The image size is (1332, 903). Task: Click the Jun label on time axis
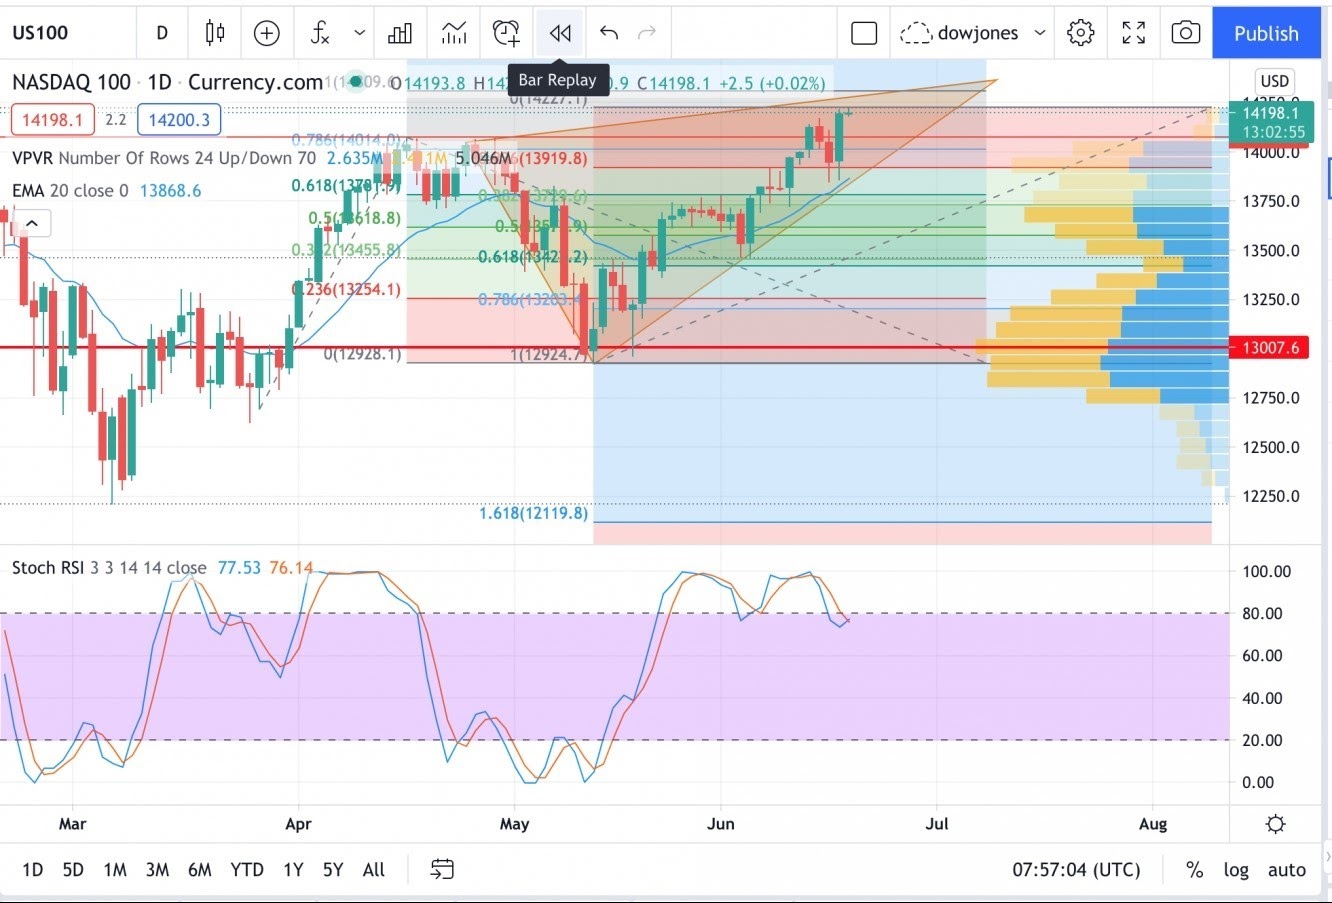point(720,824)
